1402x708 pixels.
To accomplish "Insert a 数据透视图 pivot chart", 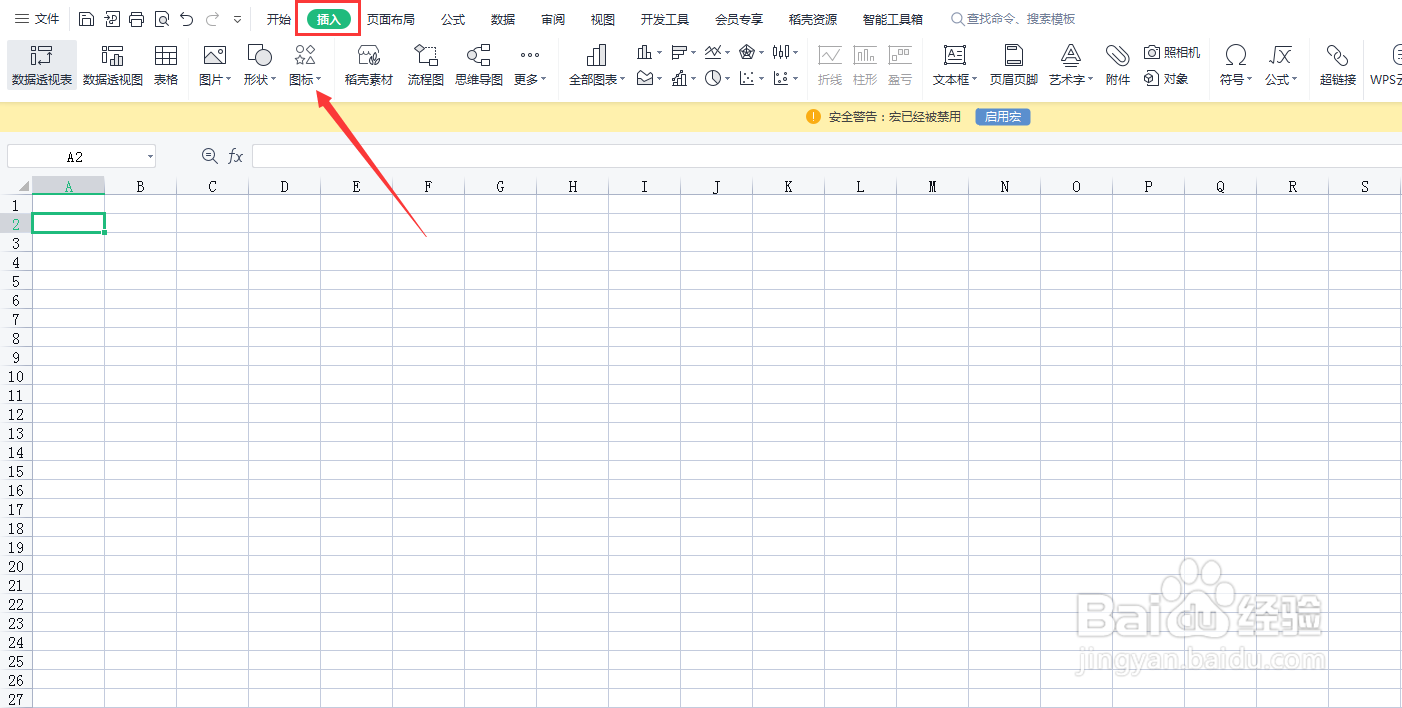I will (x=113, y=65).
